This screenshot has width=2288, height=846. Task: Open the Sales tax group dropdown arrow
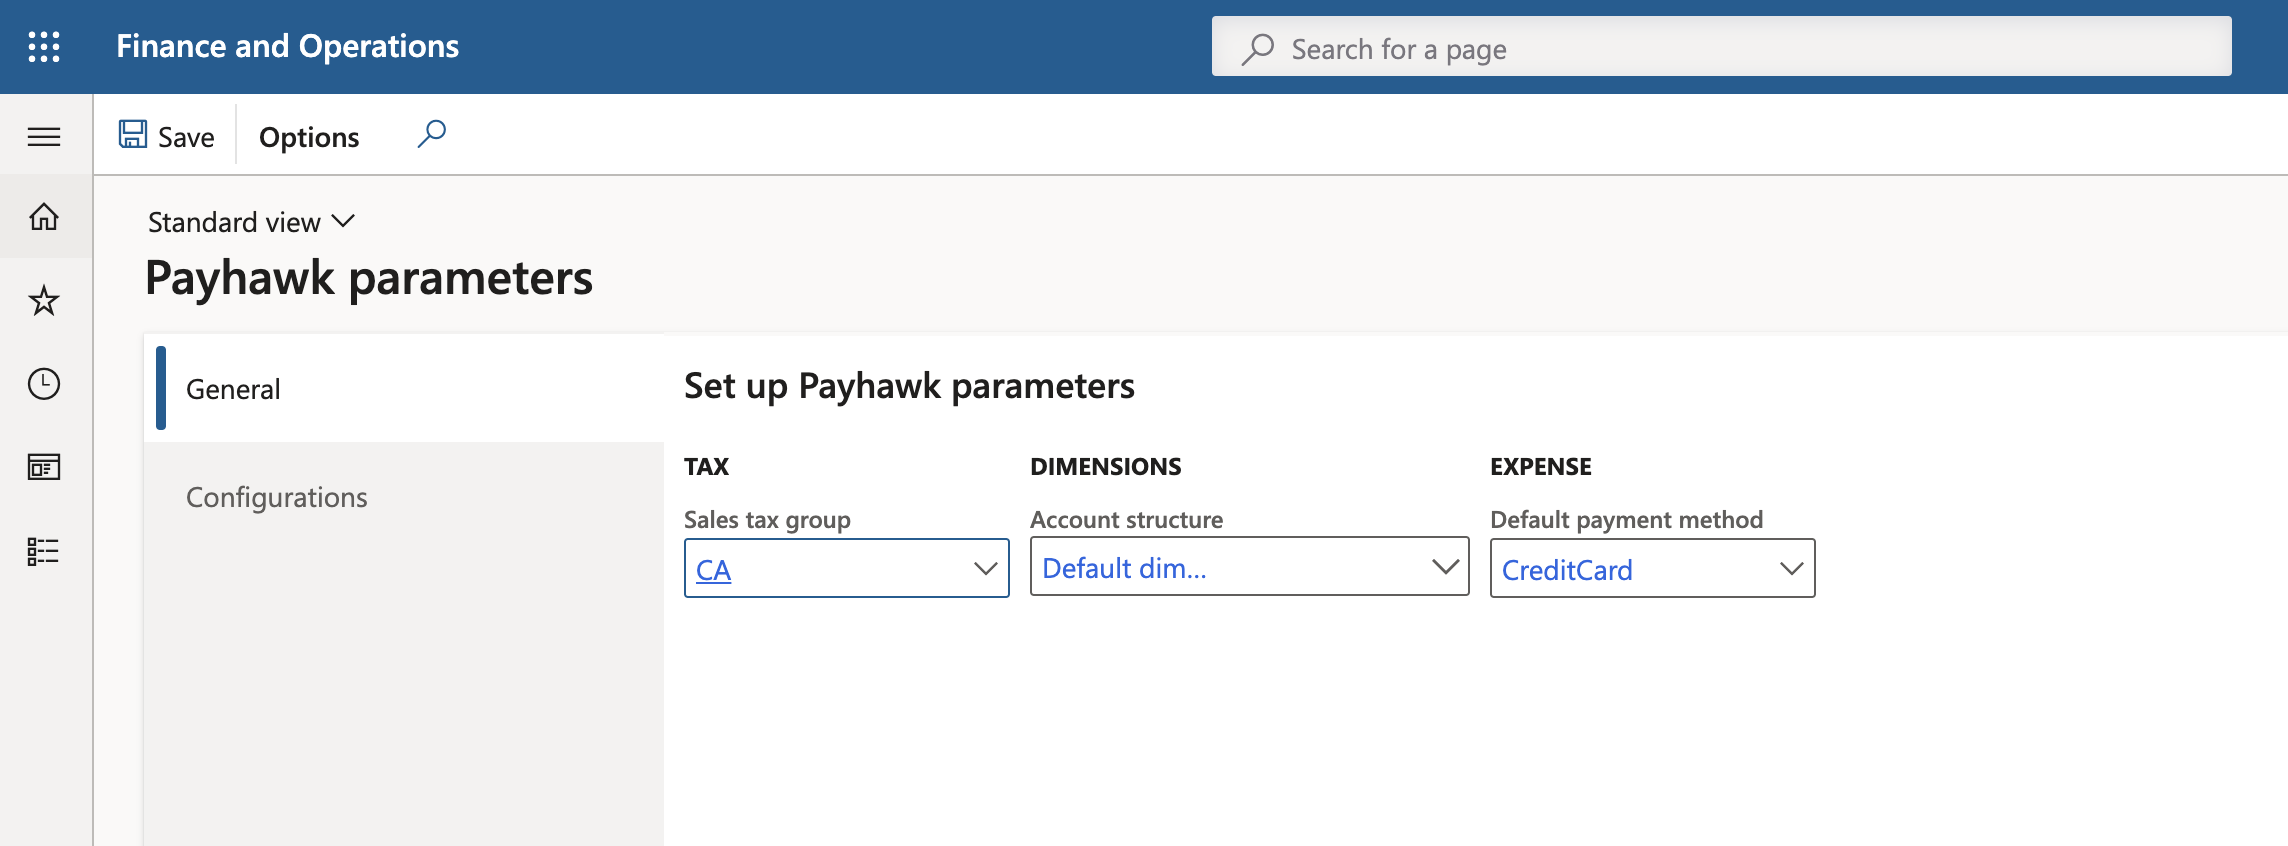point(985,569)
